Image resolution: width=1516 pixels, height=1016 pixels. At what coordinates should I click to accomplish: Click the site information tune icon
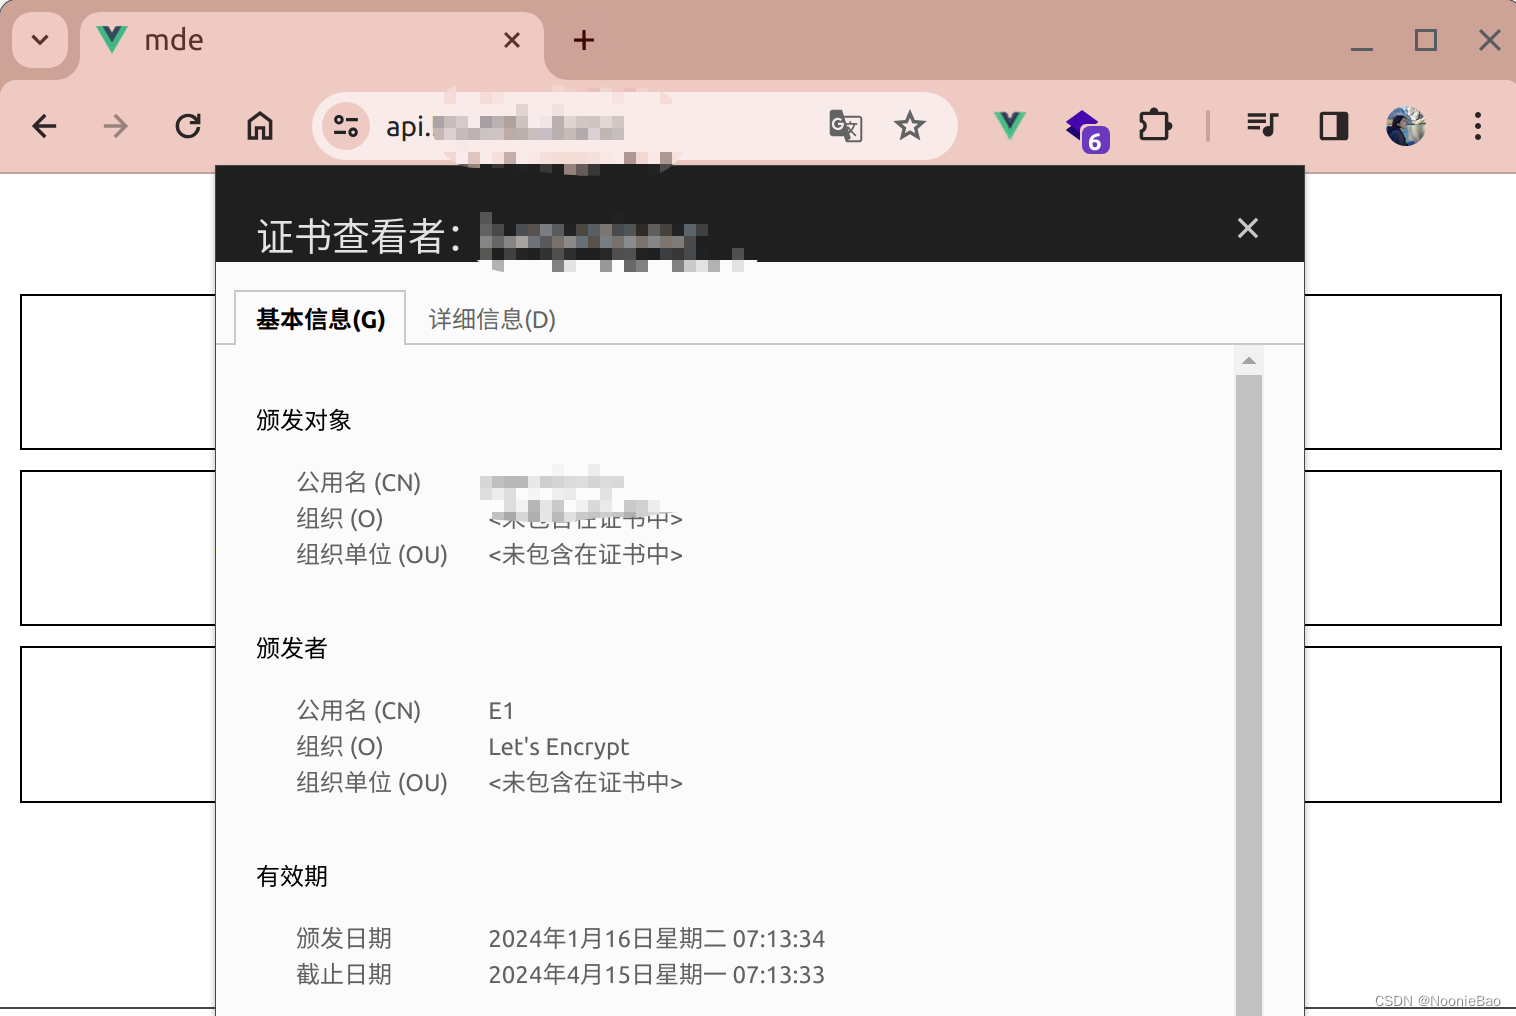click(345, 126)
